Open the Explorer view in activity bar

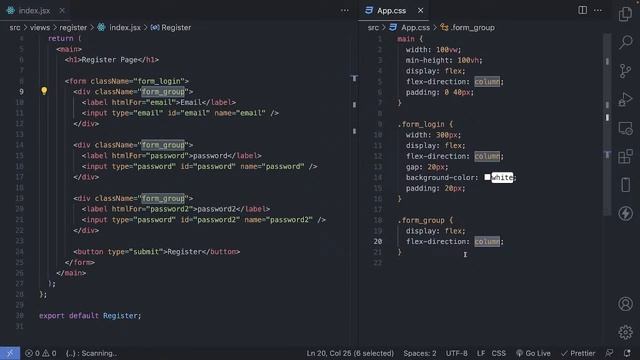click(x=625, y=14)
